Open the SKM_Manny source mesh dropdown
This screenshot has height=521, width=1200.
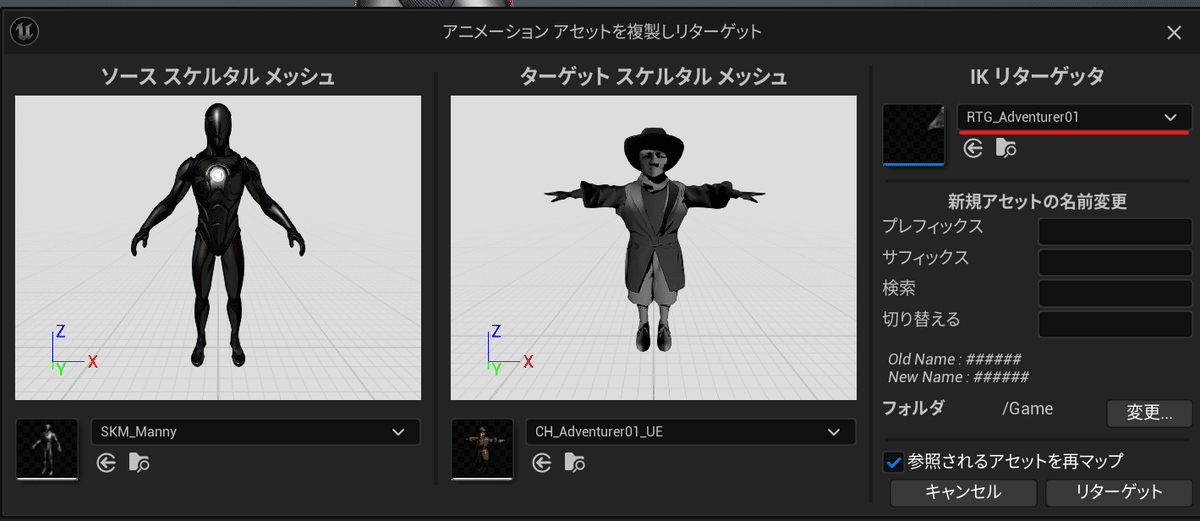click(255, 432)
